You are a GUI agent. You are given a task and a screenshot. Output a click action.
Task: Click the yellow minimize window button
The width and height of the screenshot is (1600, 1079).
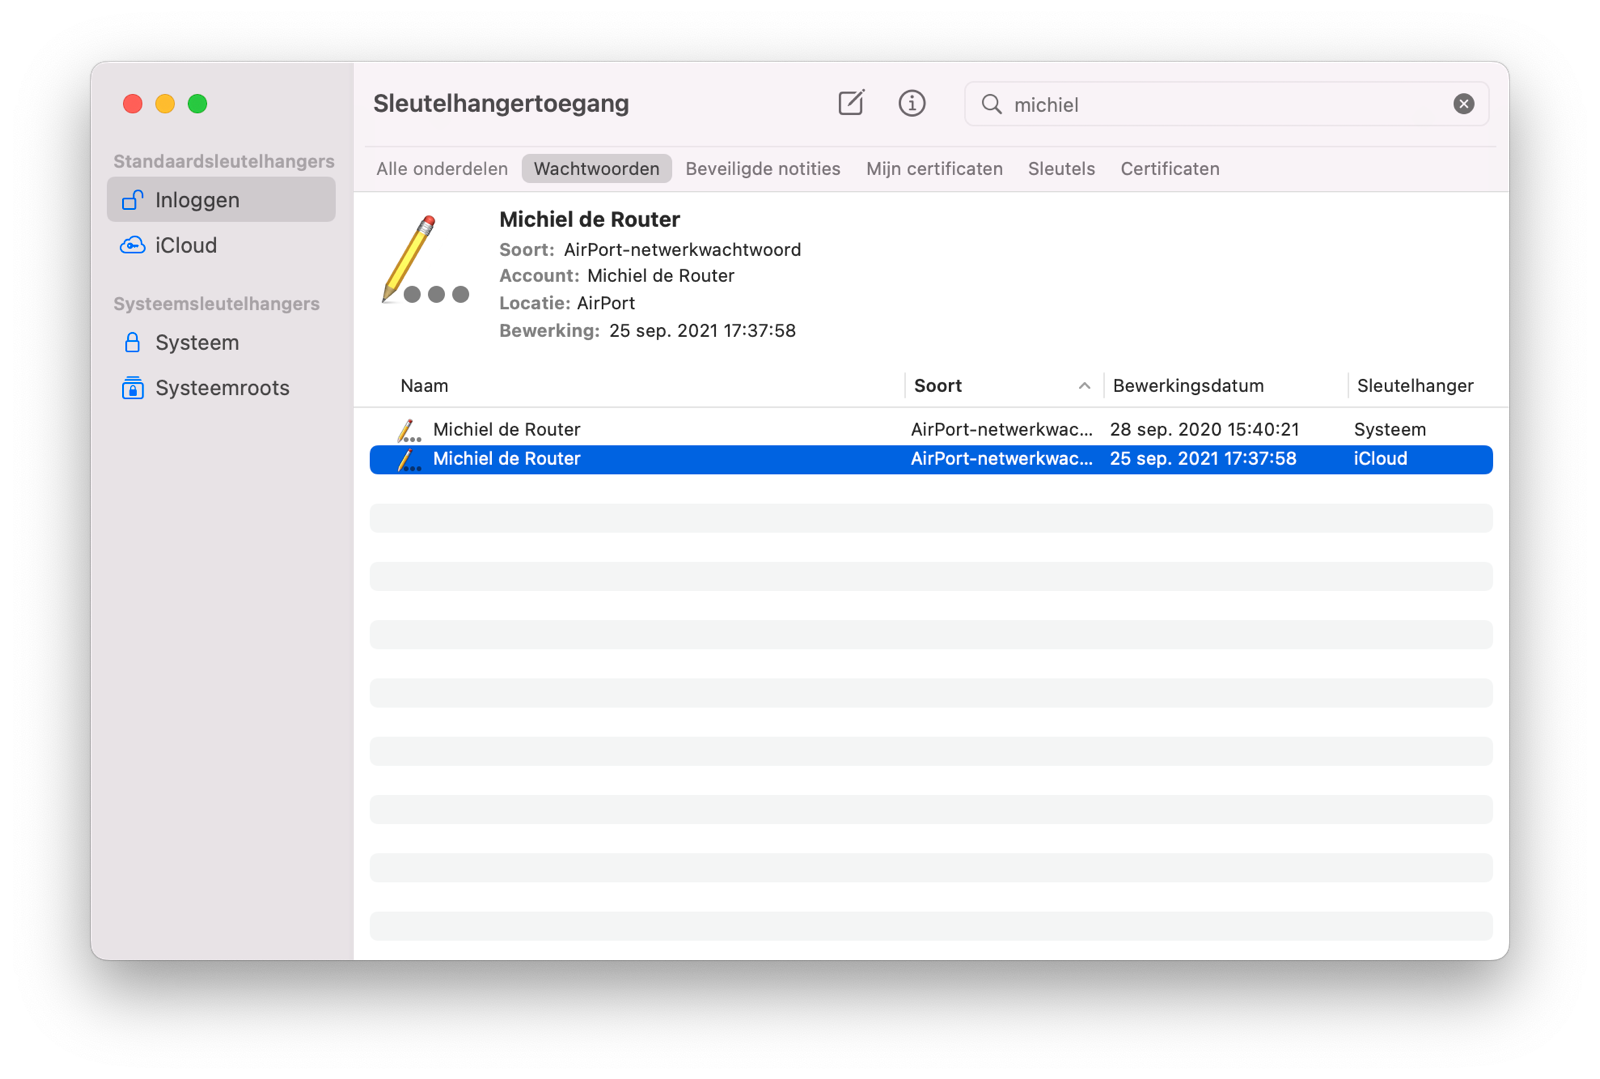[x=165, y=104]
